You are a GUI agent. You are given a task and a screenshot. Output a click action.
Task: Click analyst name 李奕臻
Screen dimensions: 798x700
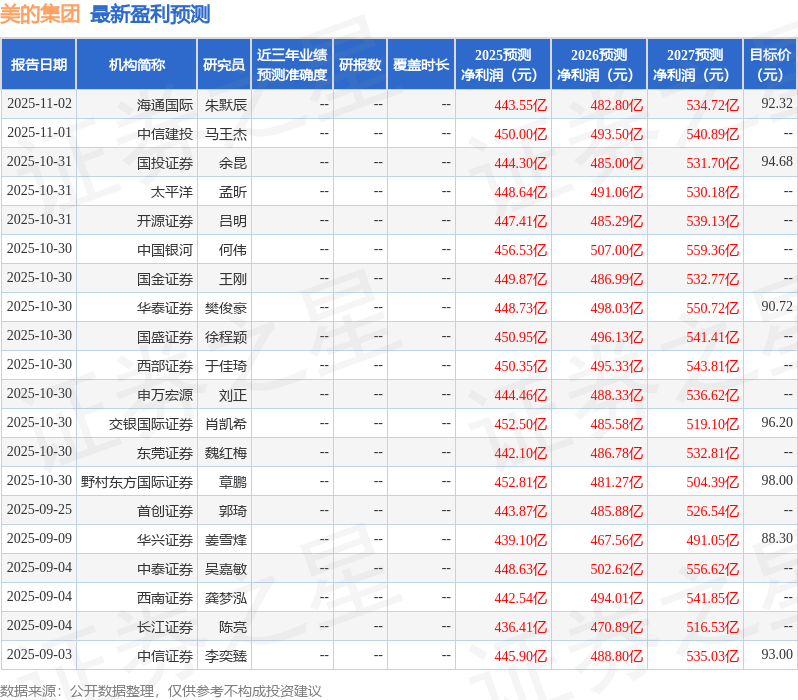click(x=226, y=656)
